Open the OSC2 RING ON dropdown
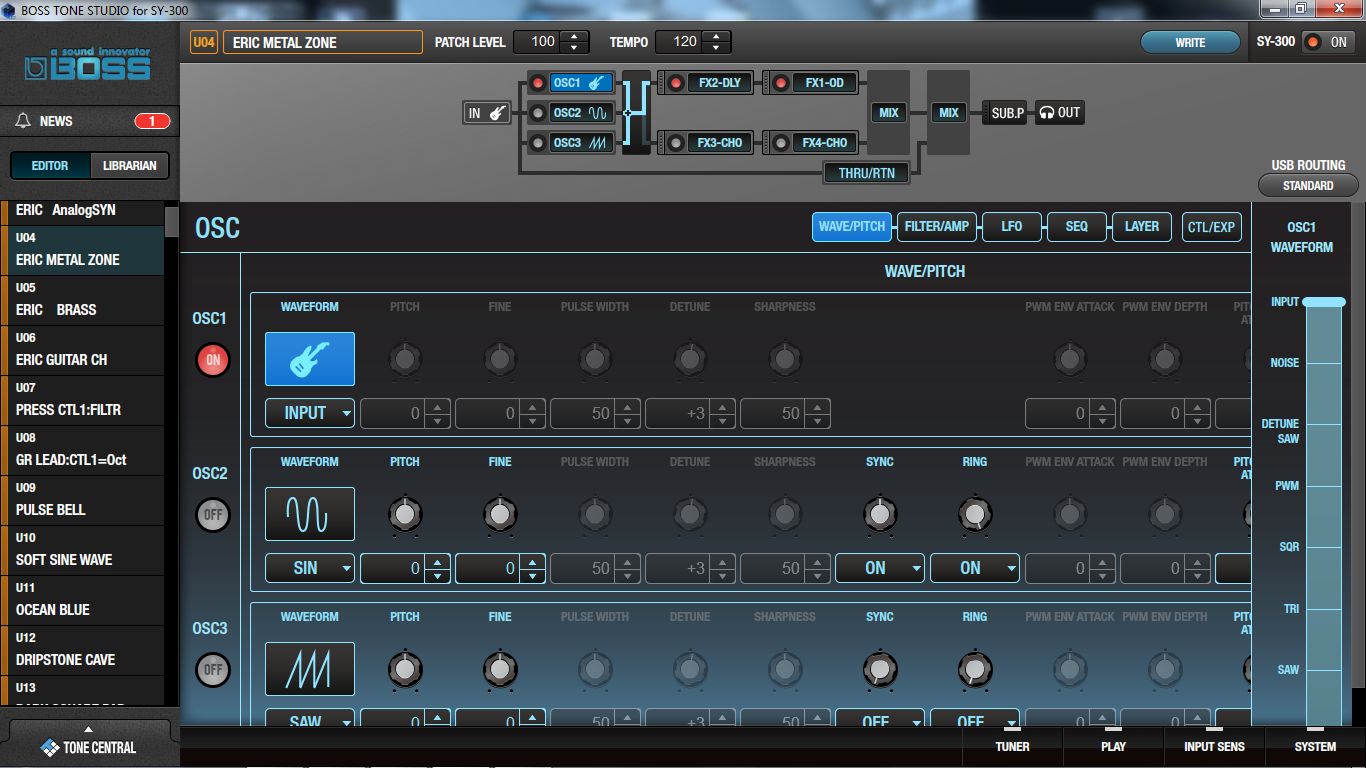This screenshot has height=768, width=1366. pos(975,568)
